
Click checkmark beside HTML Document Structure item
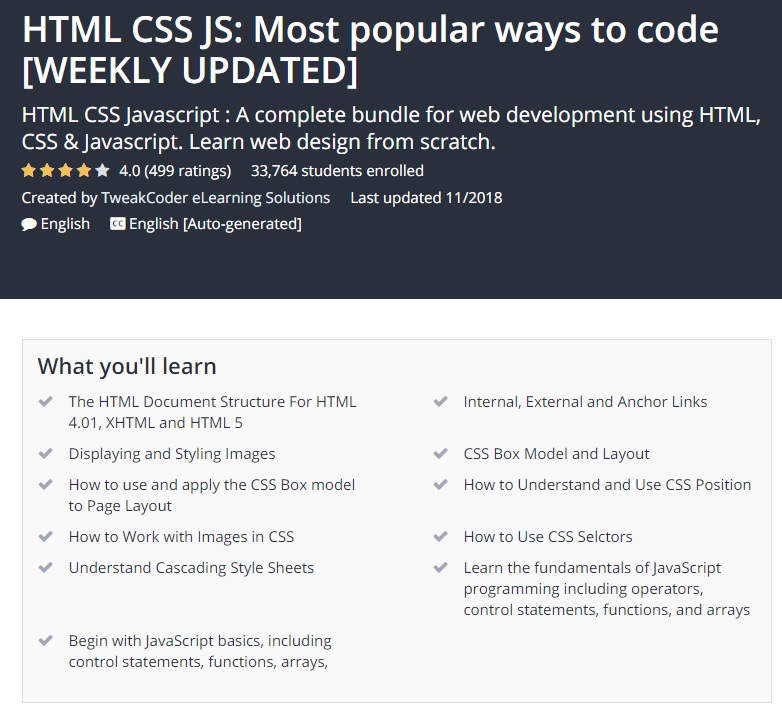tap(46, 401)
